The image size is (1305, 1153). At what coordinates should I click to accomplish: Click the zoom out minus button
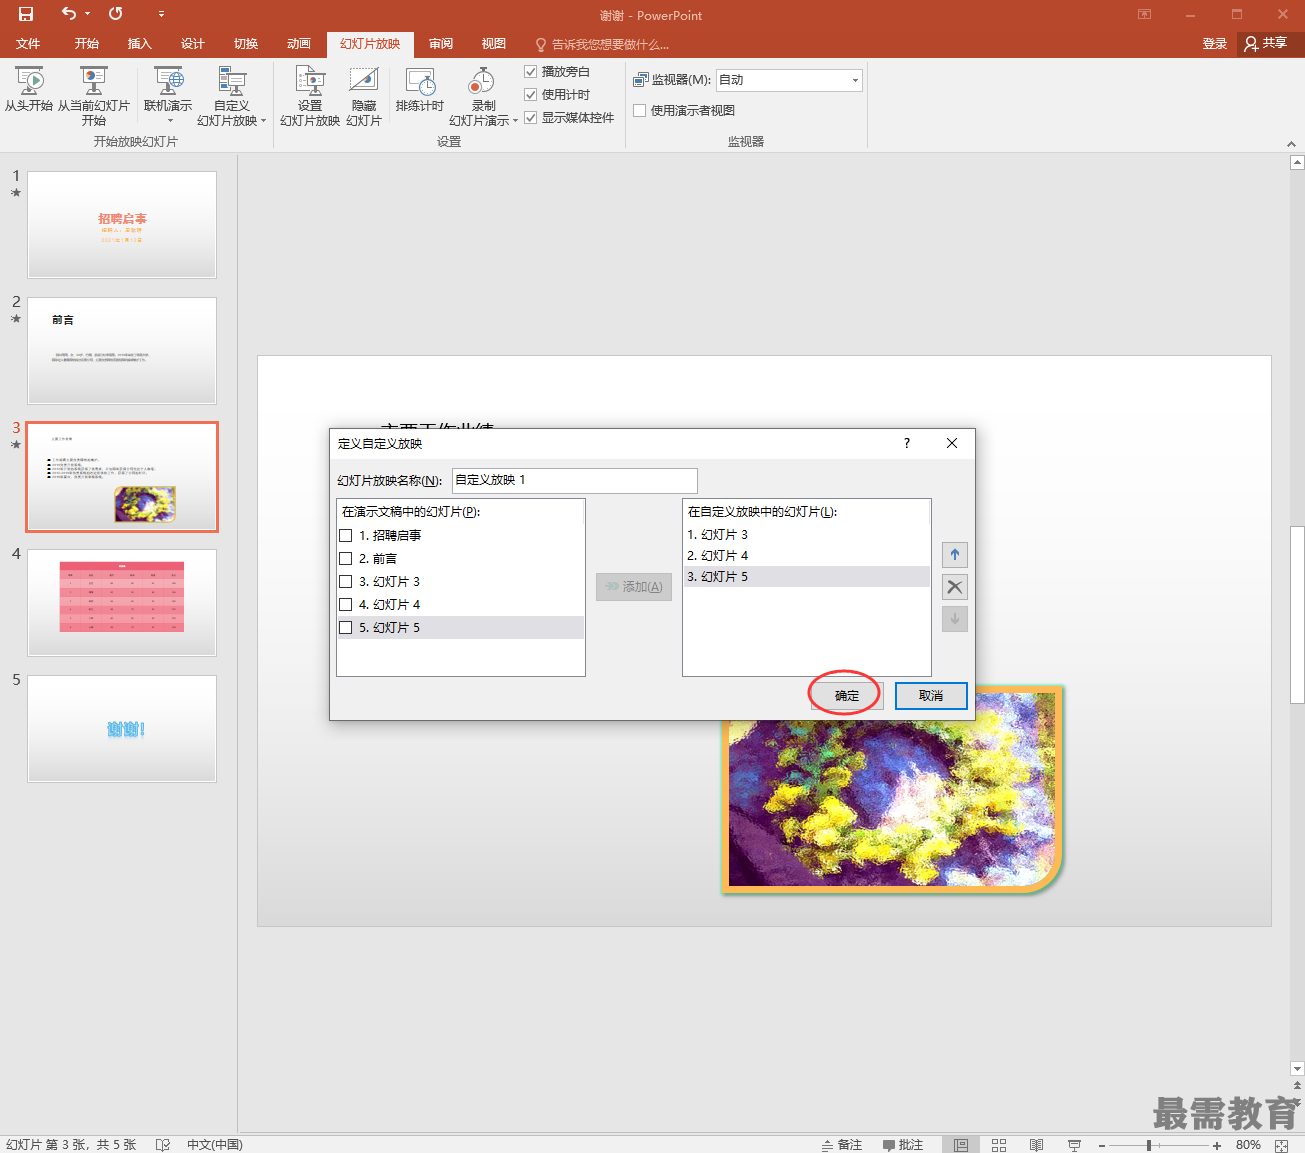1102,1145
